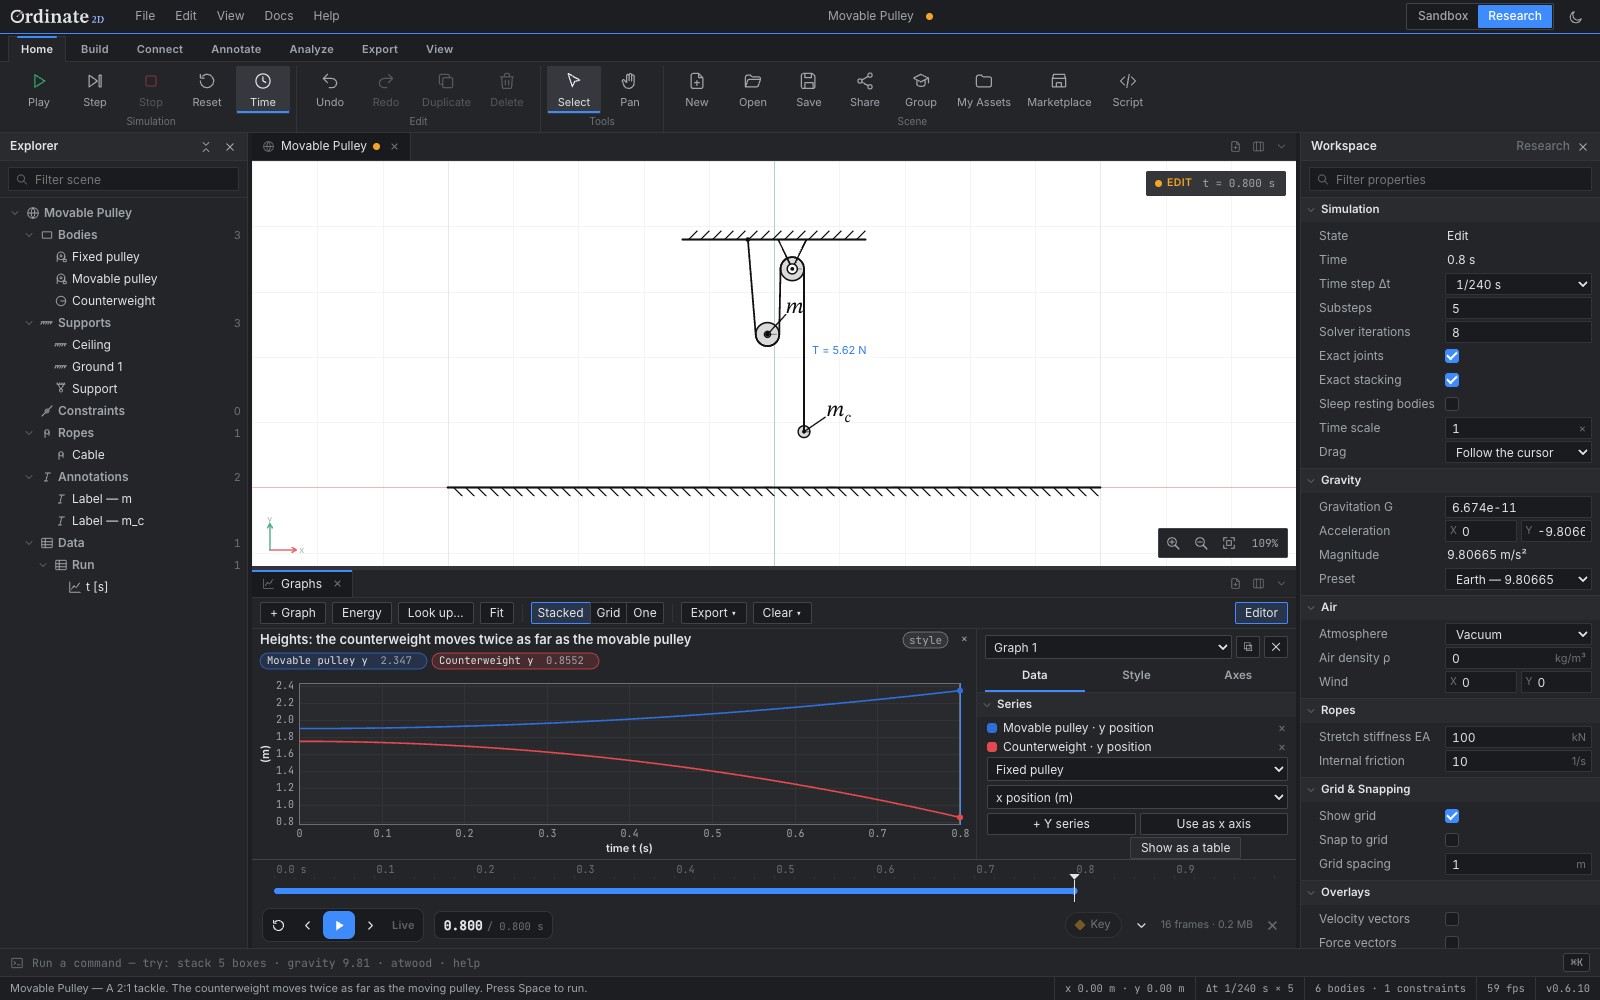Image resolution: width=1600 pixels, height=1000 pixels.
Task: Open the File menu
Action: 145,16
